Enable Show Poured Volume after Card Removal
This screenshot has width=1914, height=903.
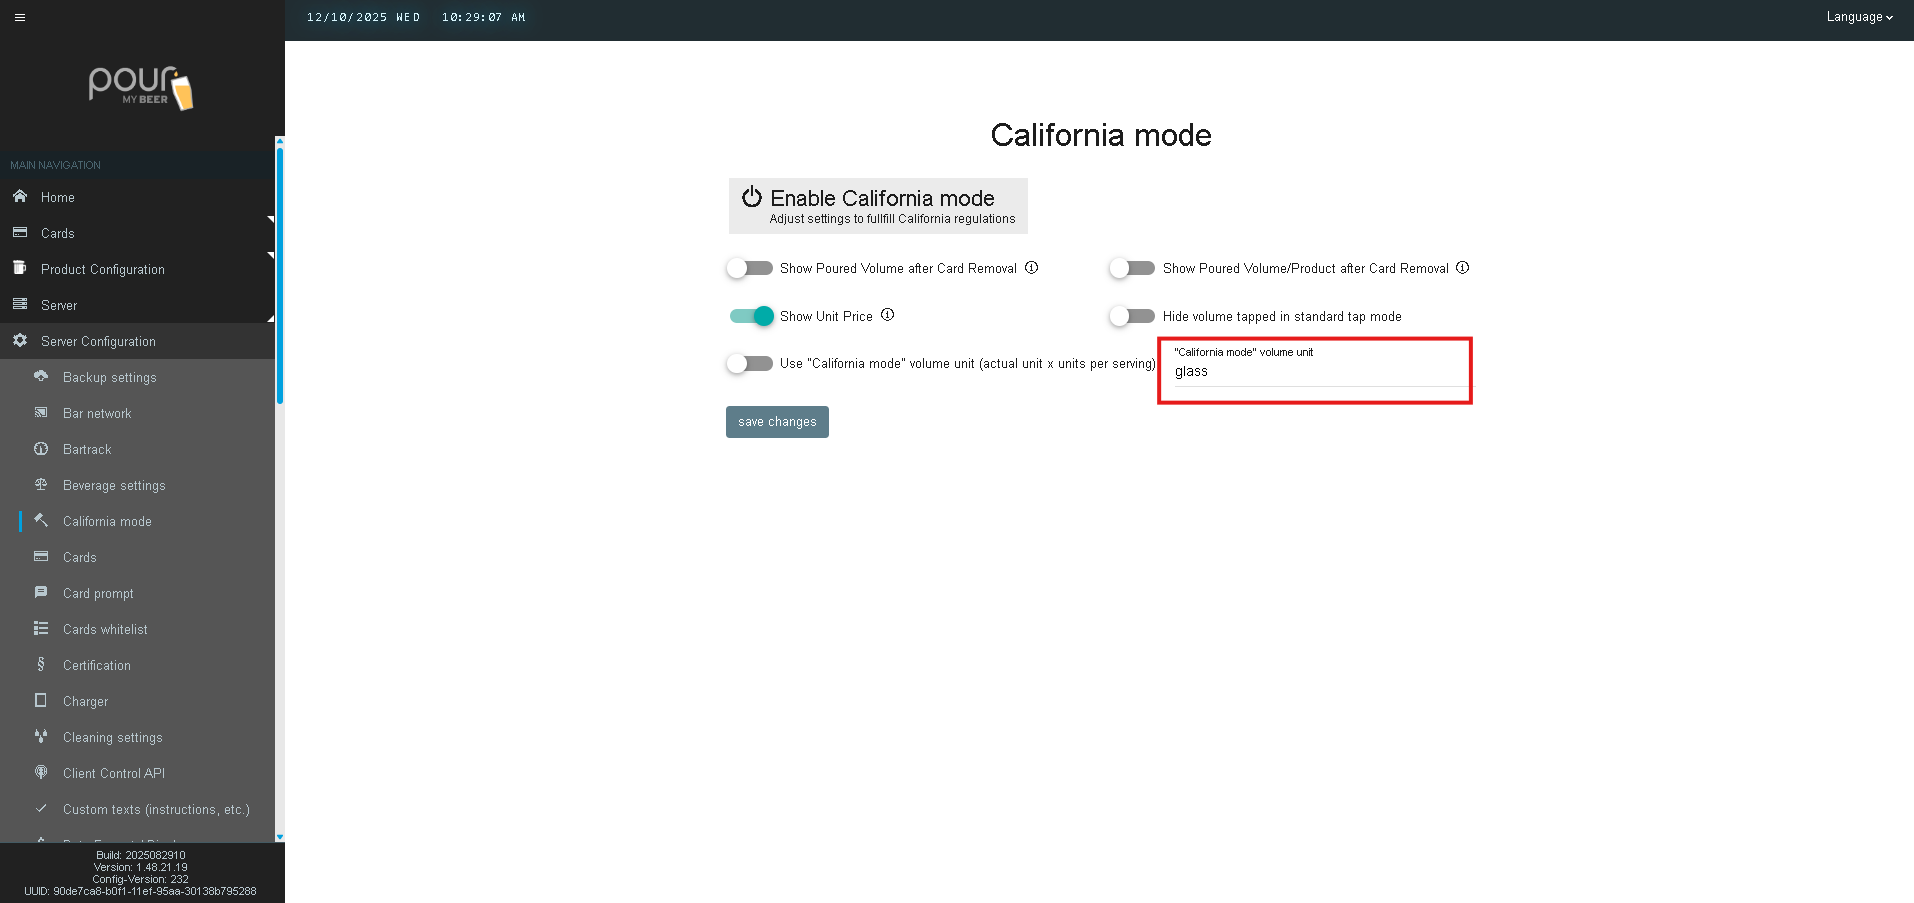750,268
